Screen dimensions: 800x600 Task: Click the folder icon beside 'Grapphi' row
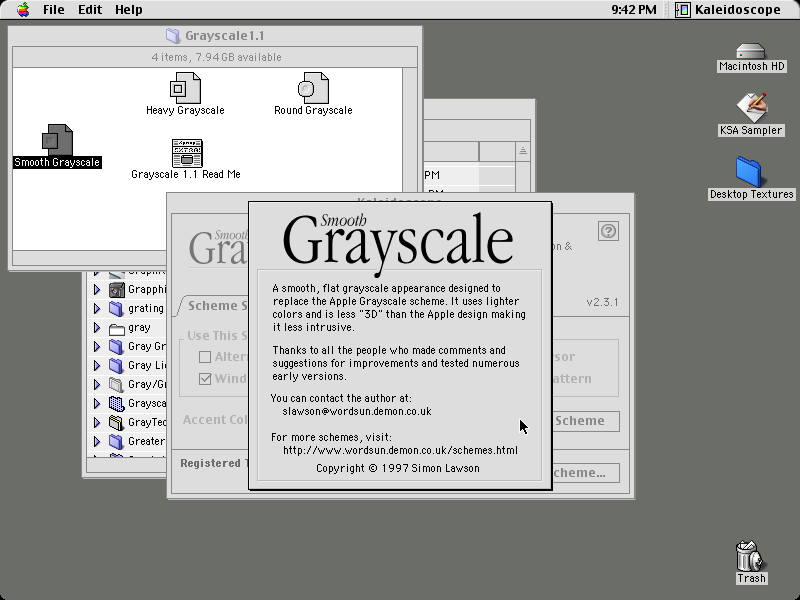117,290
